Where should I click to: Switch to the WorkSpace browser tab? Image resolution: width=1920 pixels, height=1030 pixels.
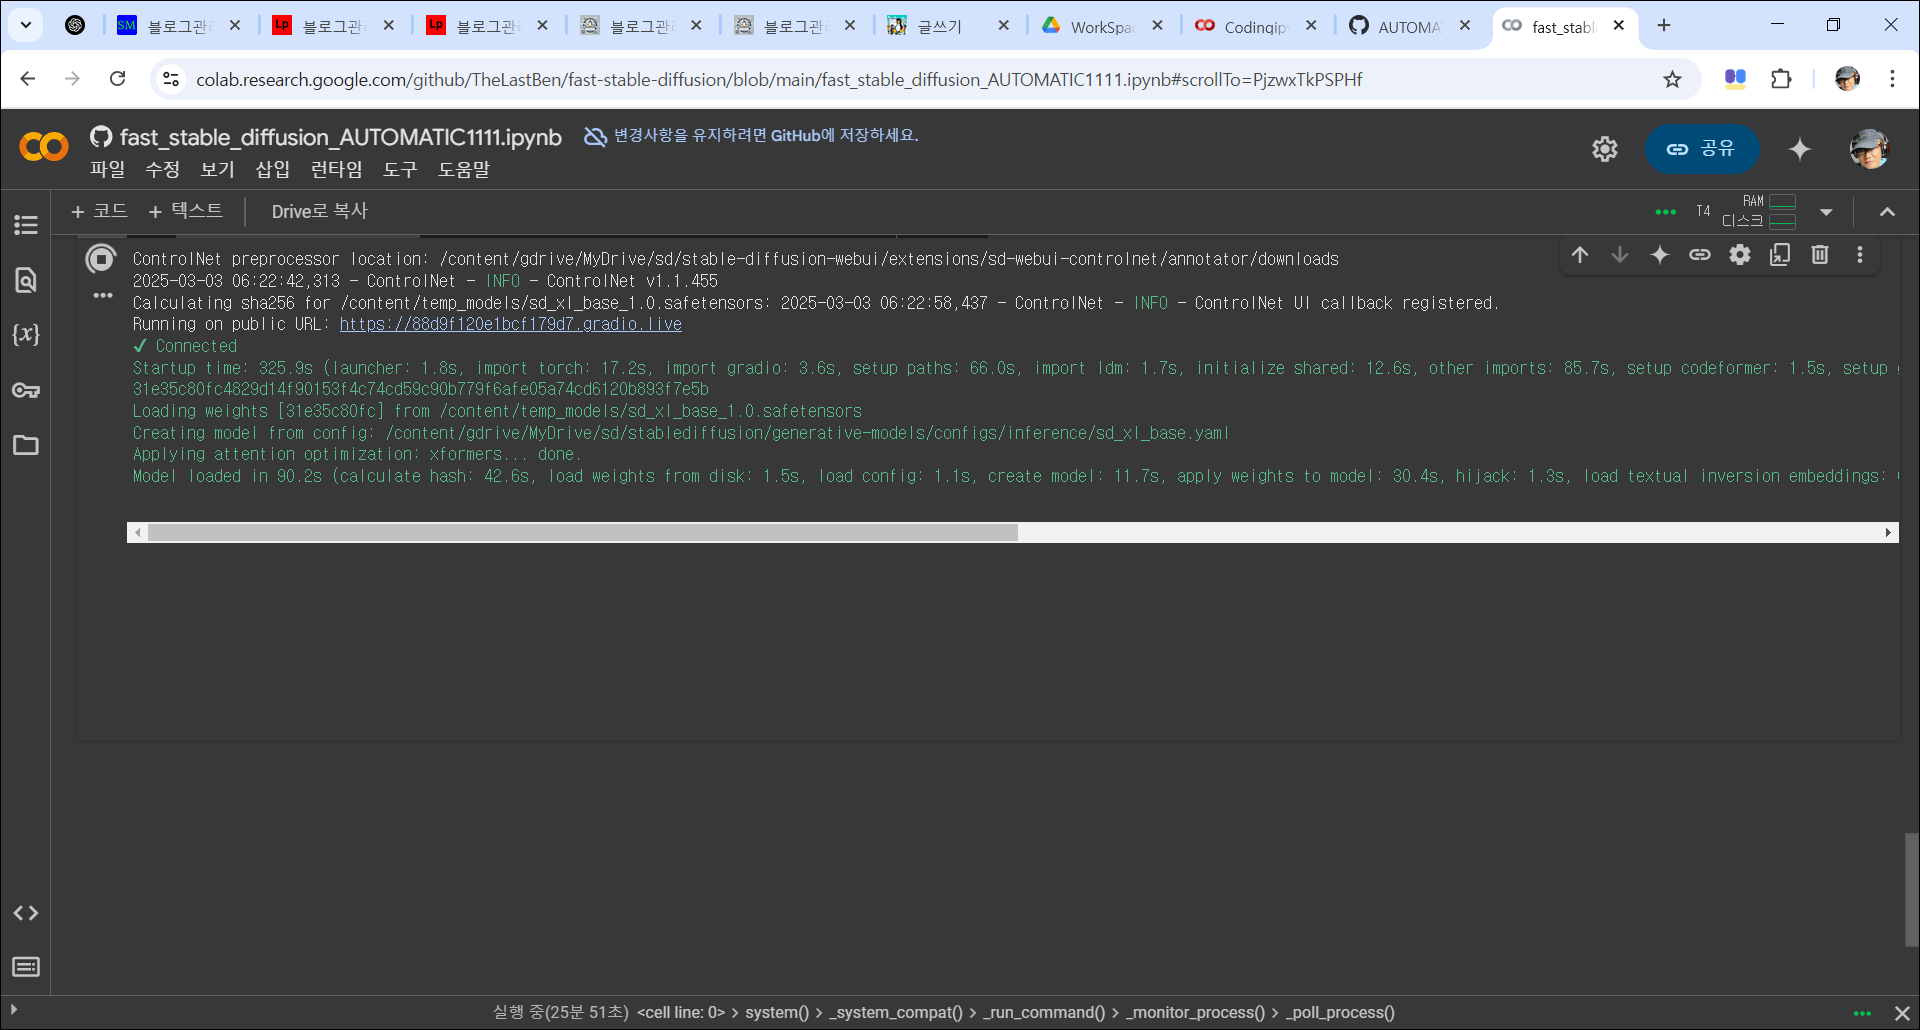pos(1104,26)
